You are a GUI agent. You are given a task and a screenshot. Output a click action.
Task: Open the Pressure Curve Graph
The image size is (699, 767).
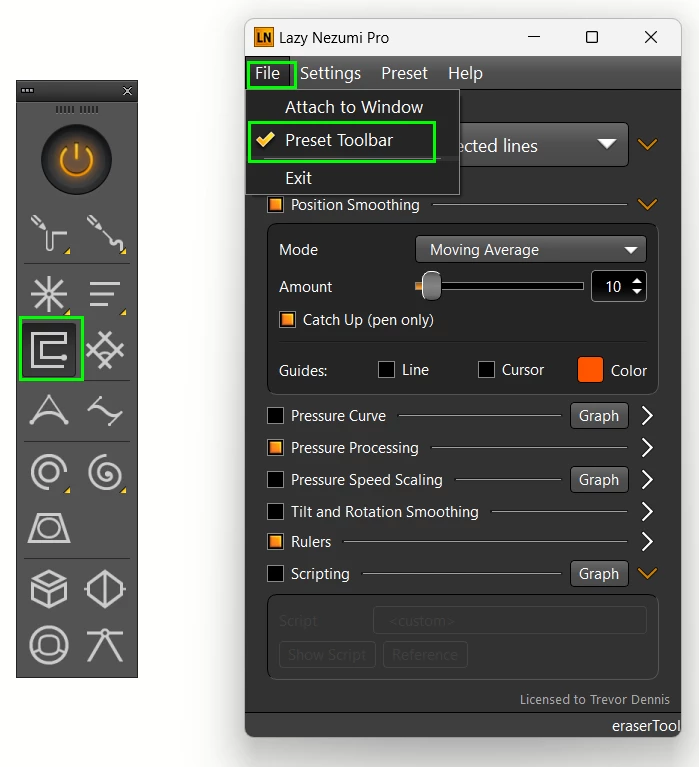(x=599, y=416)
